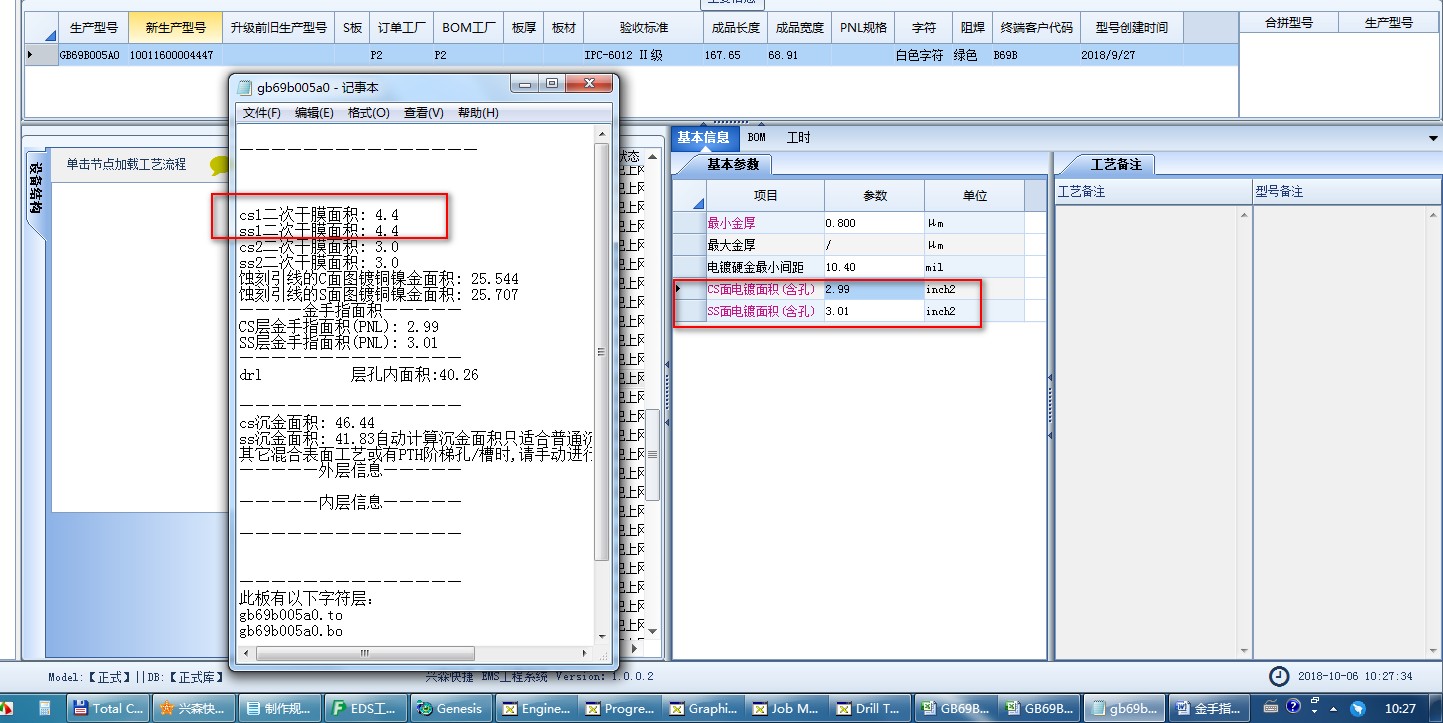This screenshot has width=1443, height=723.
Task: Open the Engine taskbar window
Action: pyautogui.click(x=538, y=708)
